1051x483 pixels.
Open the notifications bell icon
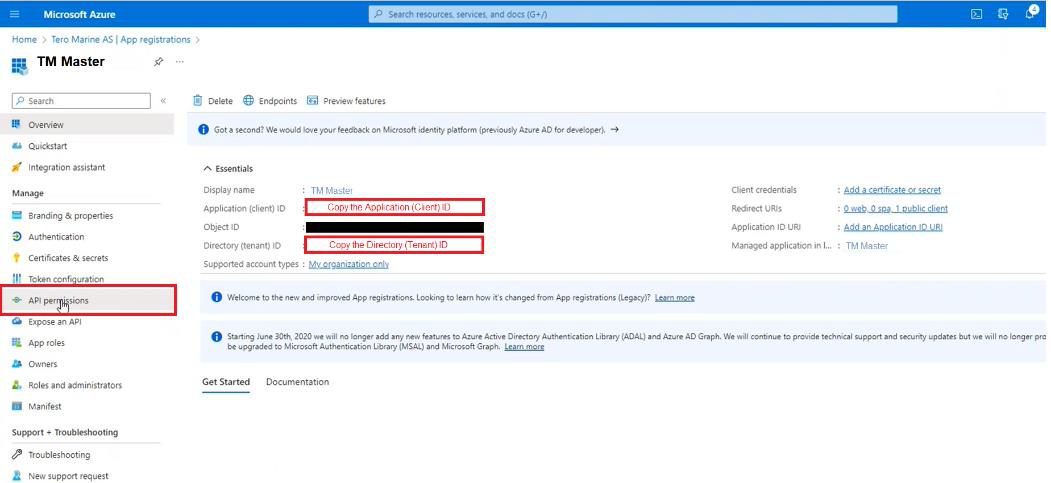pyautogui.click(x=1029, y=14)
